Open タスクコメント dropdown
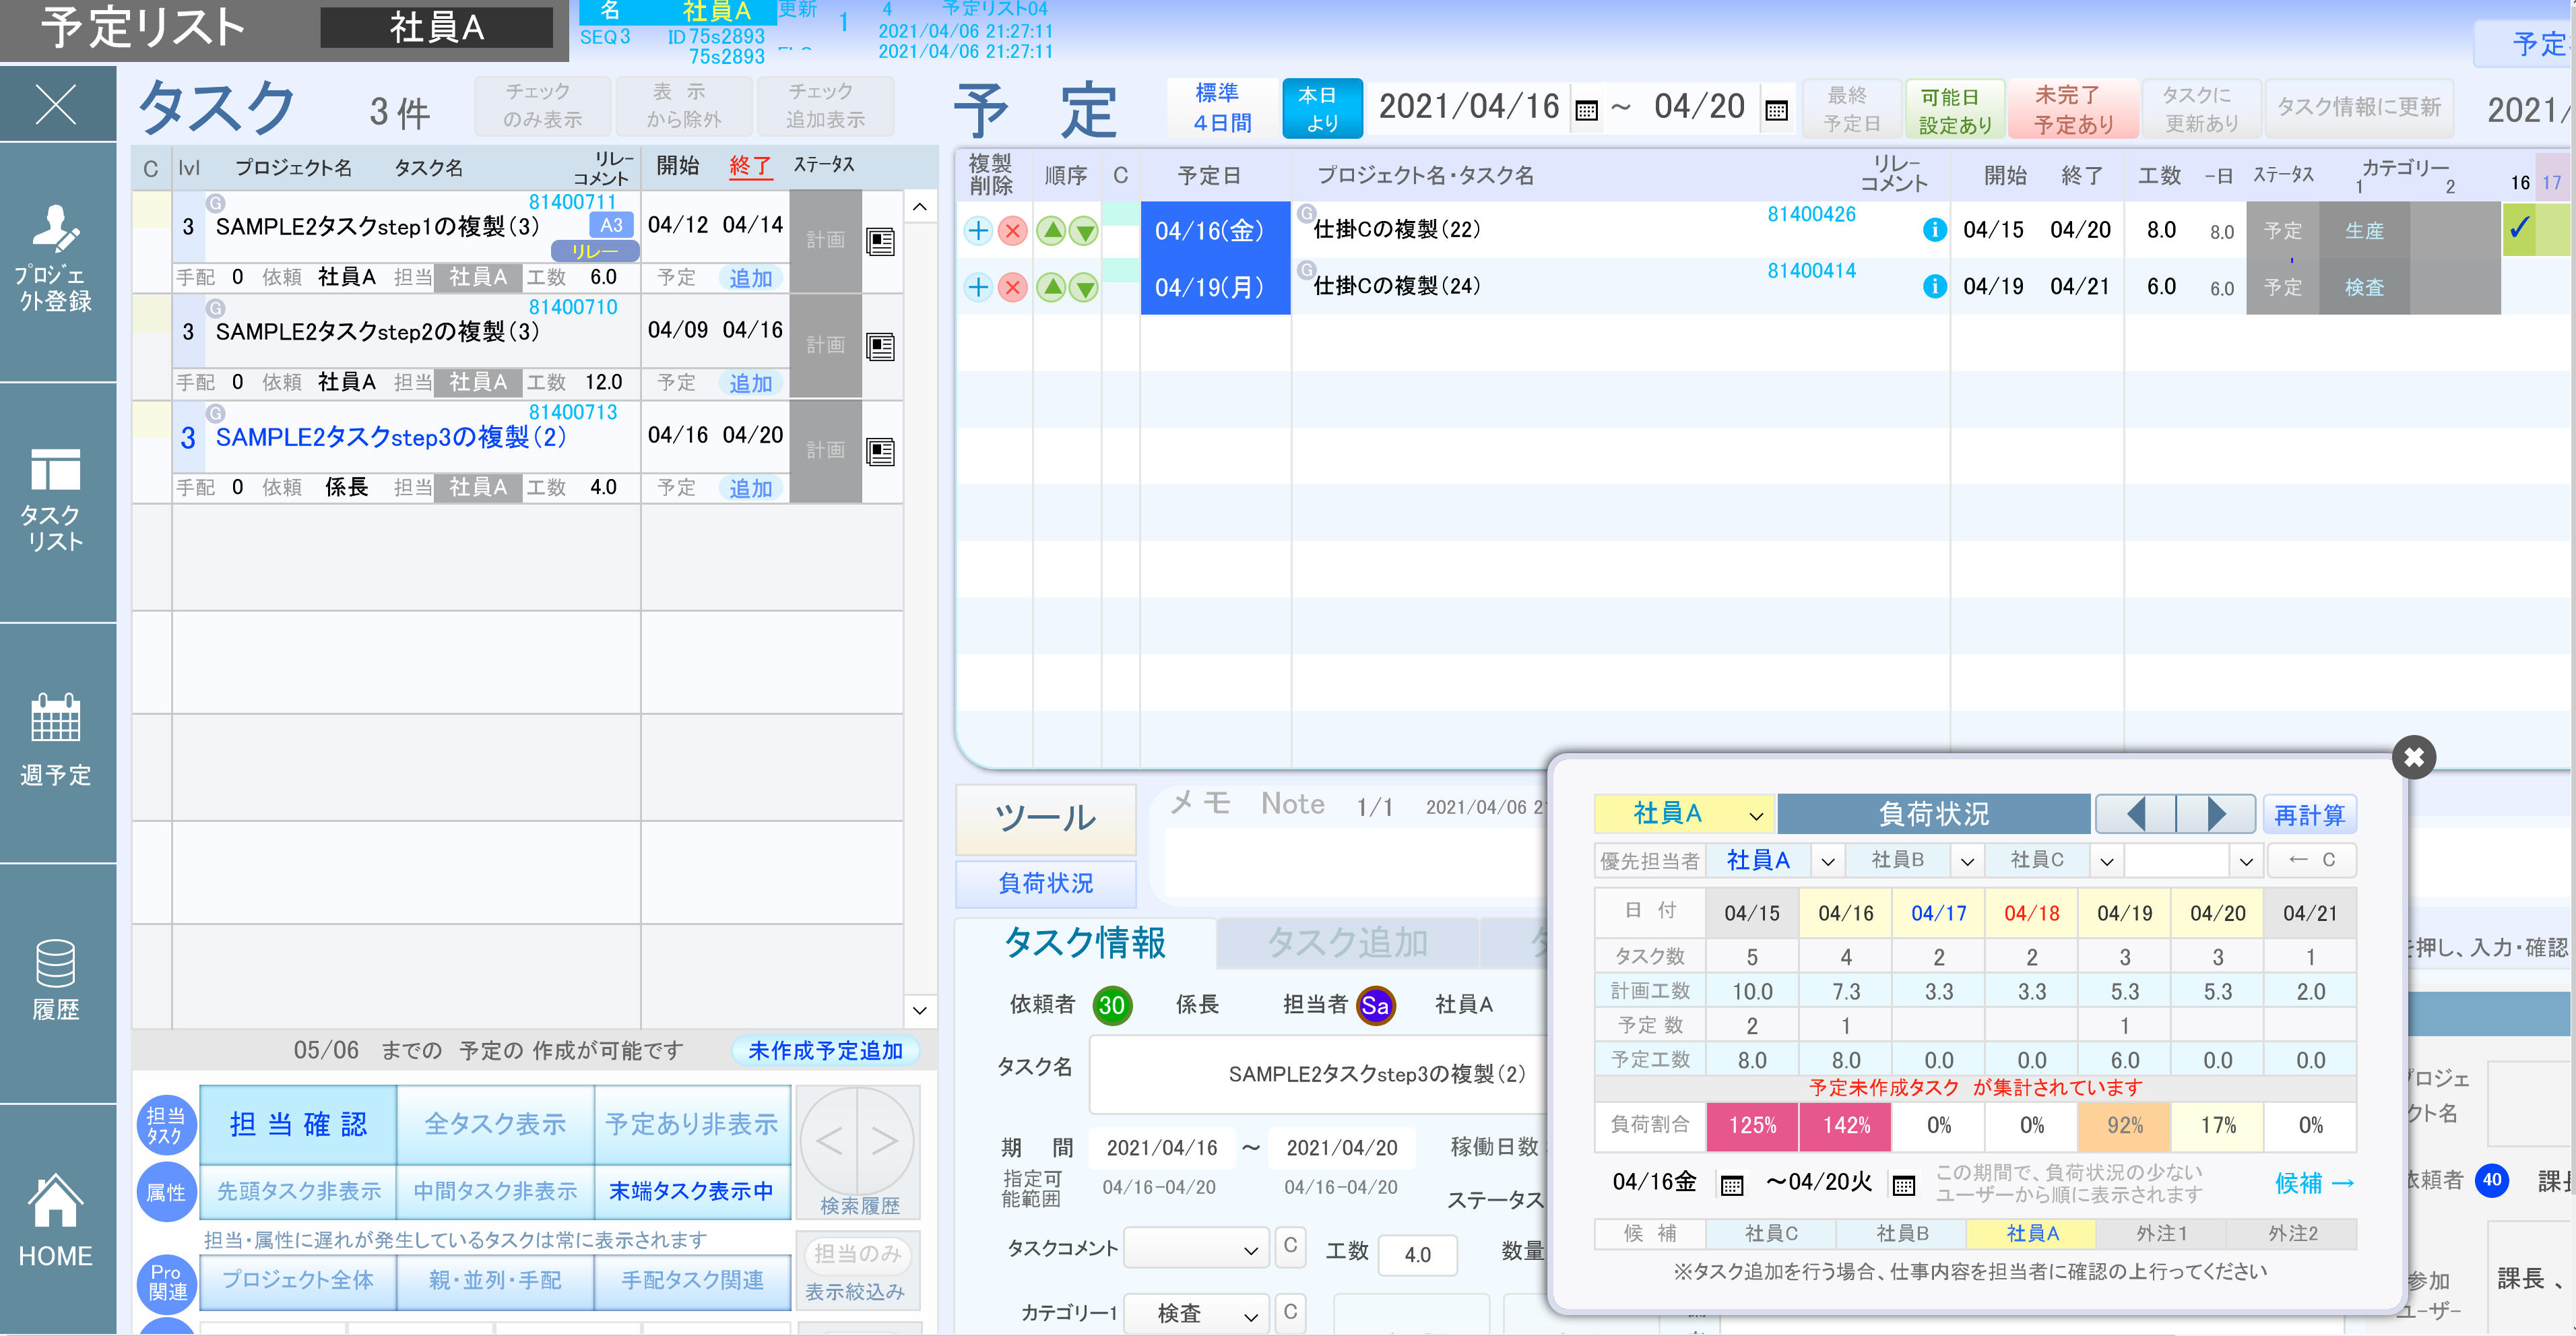This screenshot has height=1336, width=2576. point(1196,1249)
